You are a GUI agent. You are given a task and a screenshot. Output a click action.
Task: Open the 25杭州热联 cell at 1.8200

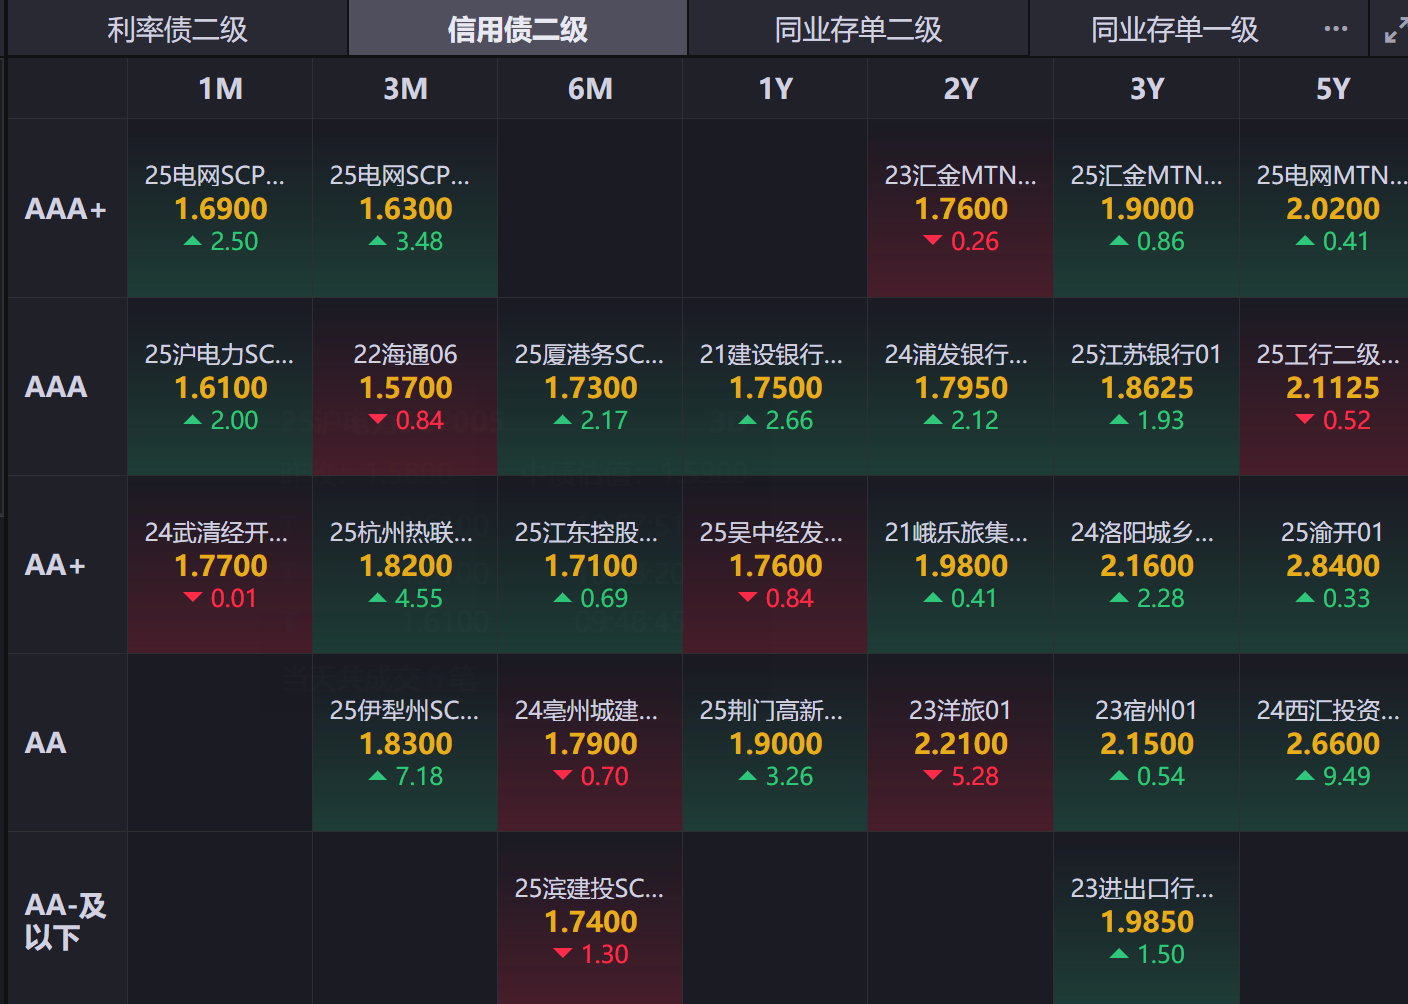pos(405,565)
